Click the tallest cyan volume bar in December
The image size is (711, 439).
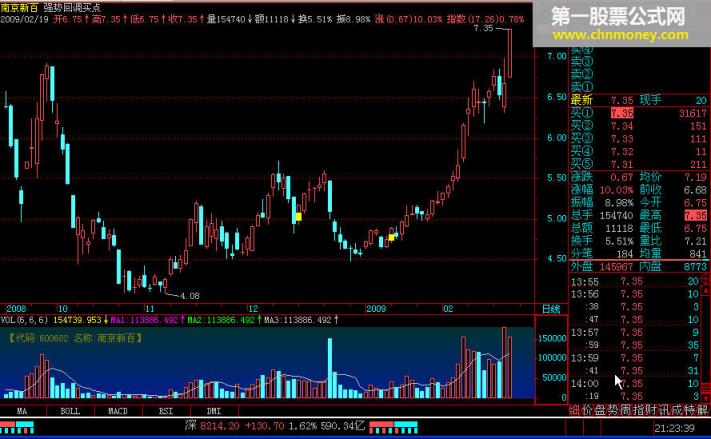pyautogui.click(x=330, y=368)
